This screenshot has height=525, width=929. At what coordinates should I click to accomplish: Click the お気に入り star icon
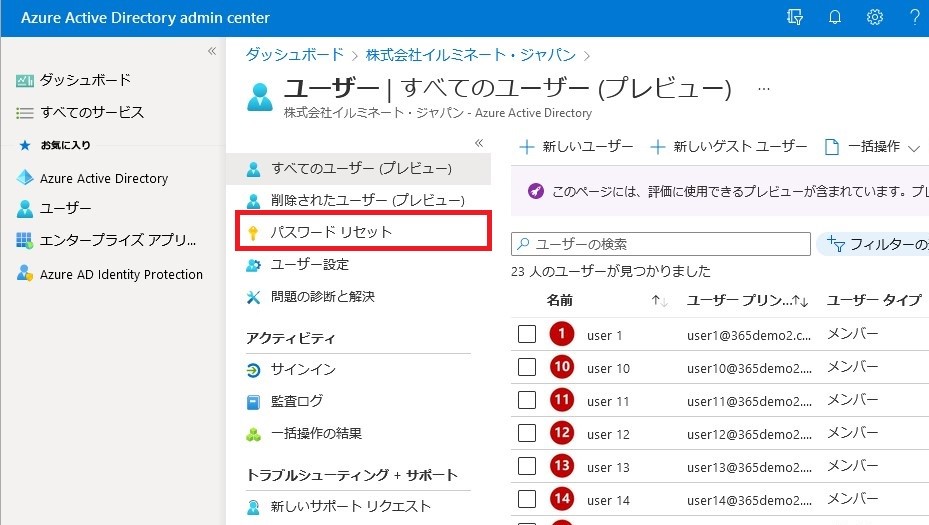pos(24,145)
